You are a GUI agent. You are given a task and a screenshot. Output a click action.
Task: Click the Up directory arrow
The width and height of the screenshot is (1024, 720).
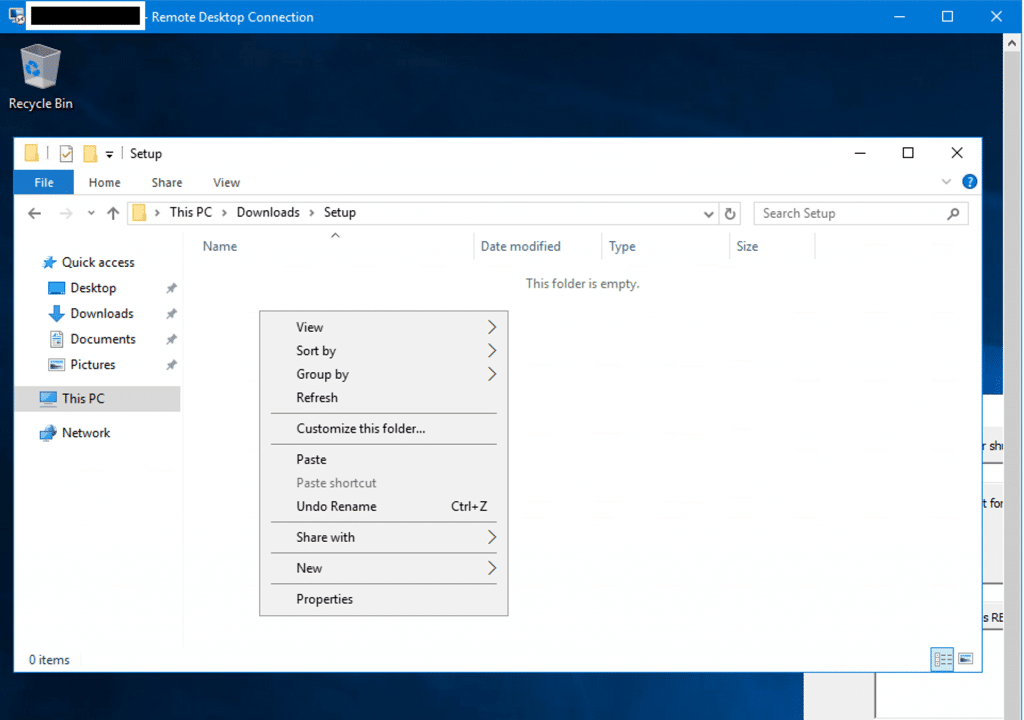[113, 213]
